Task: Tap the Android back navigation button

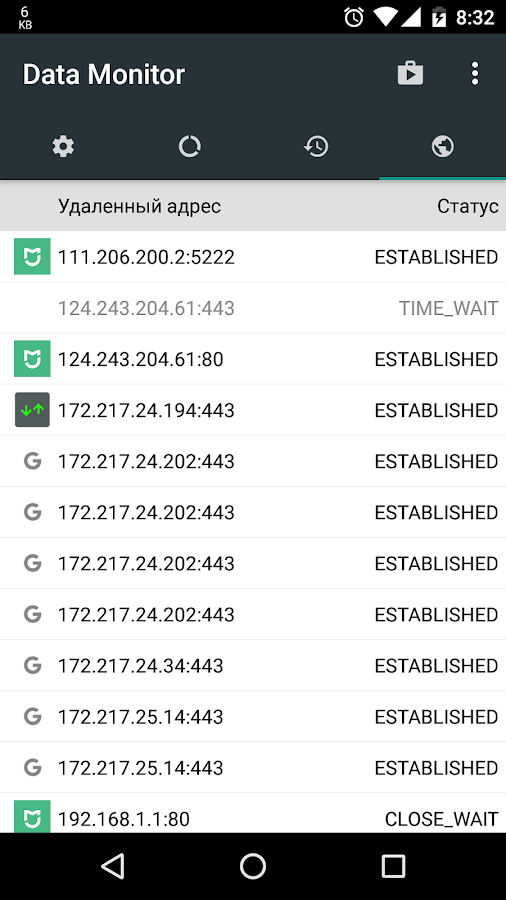Action: (112, 866)
